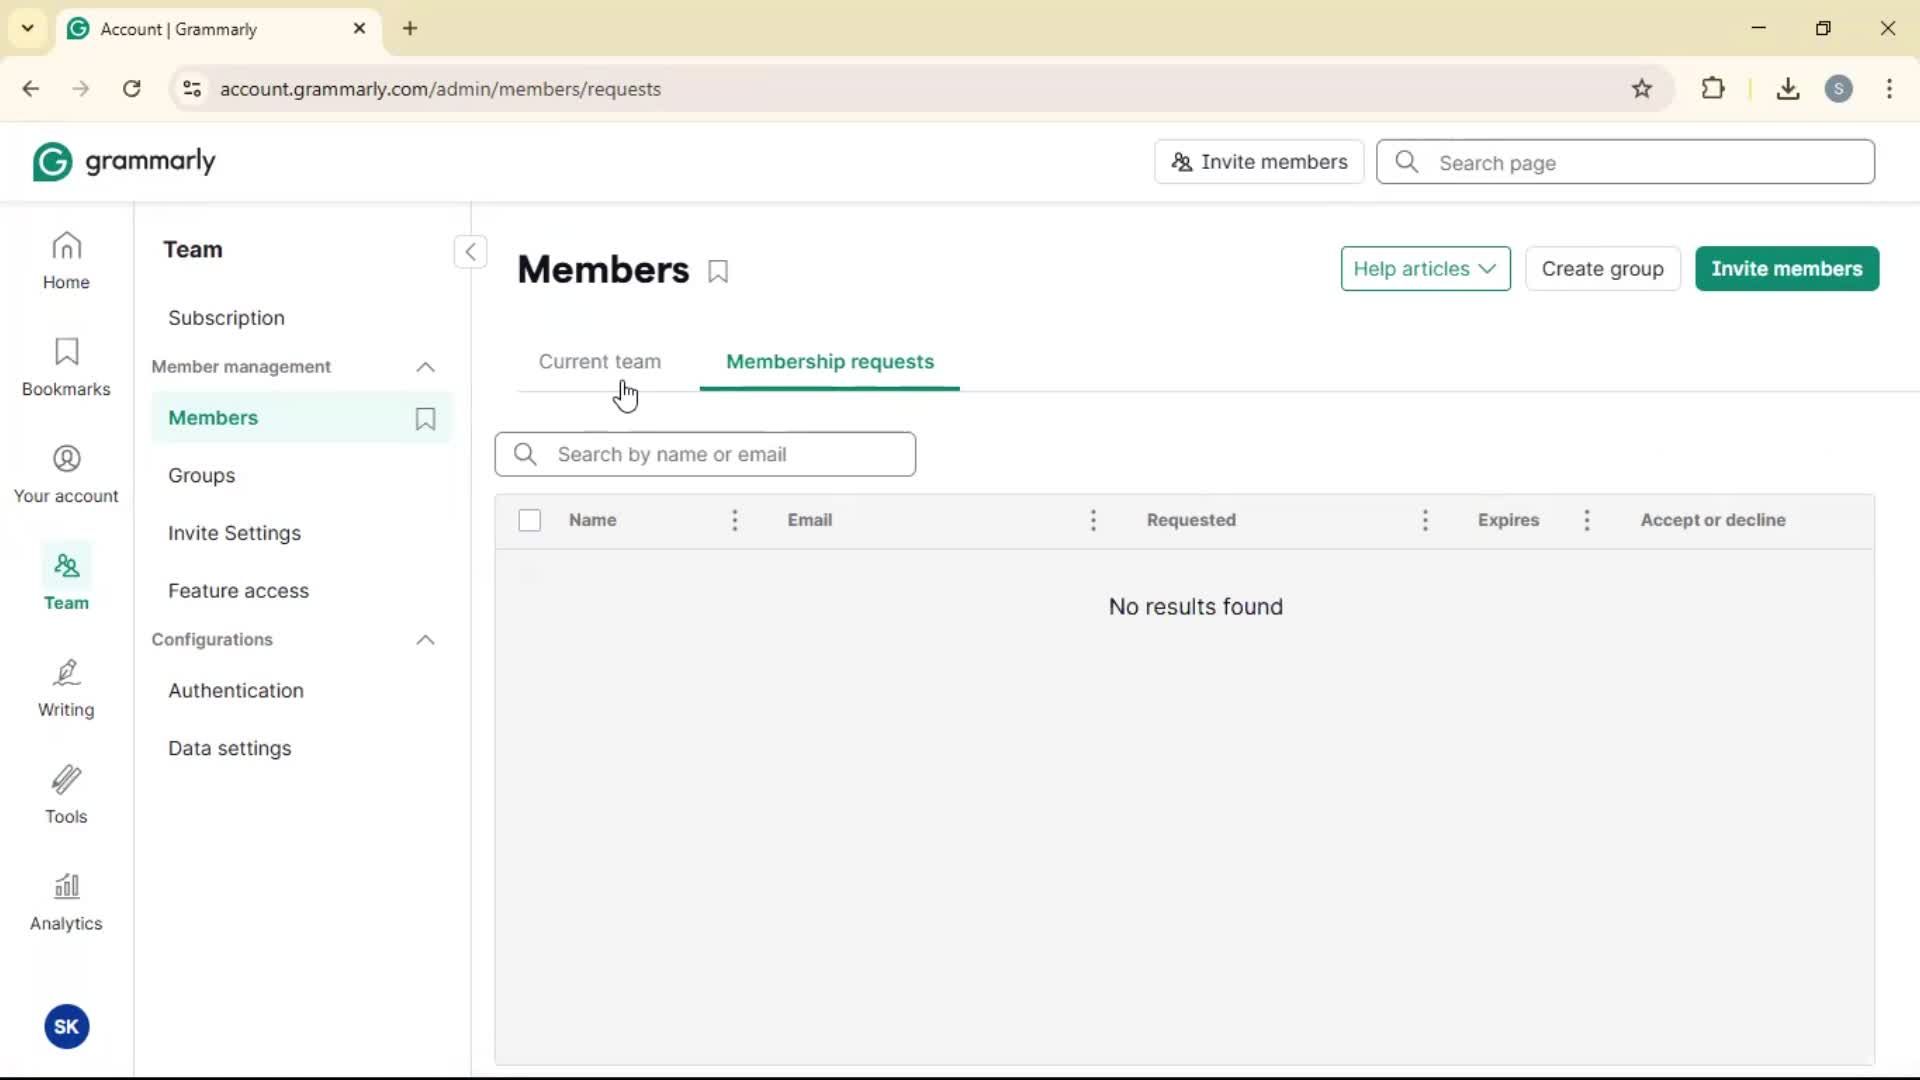The width and height of the screenshot is (1920, 1080).
Task: Click the bookmark icon on the Members sidebar item
Action: pyautogui.click(x=425, y=419)
